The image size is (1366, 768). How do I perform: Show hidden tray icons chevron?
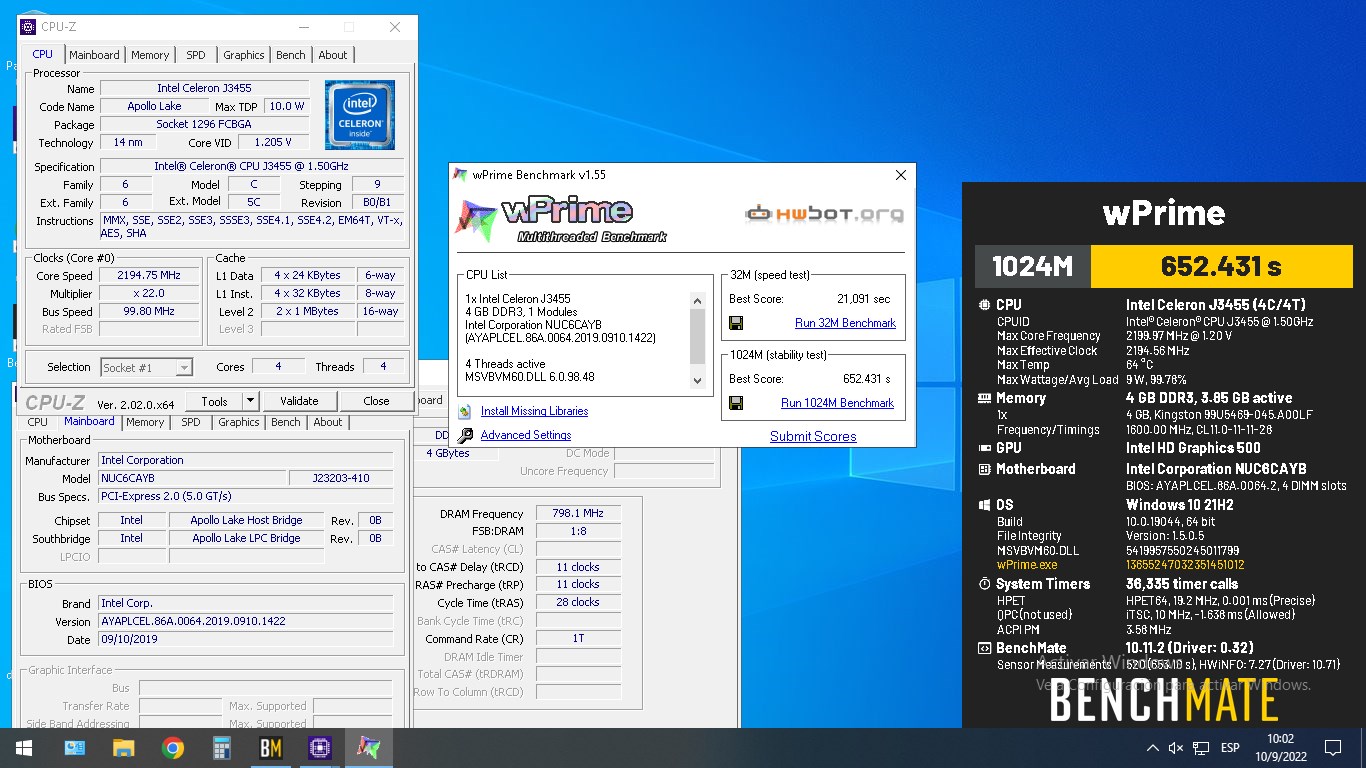[x=1152, y=748]
